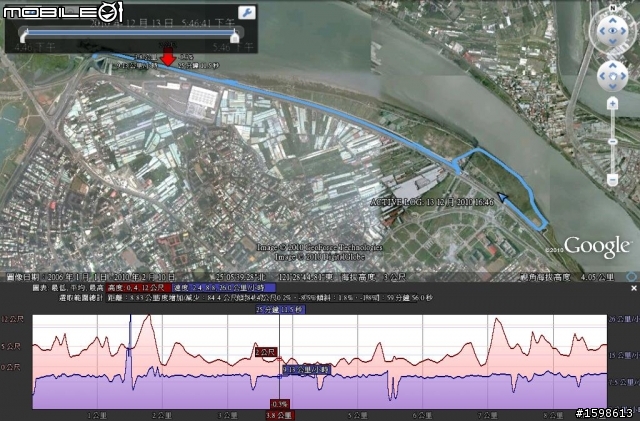Select the red elevation stats label
The width and height of the screenshot is (640, 421).
coord(138,288)
